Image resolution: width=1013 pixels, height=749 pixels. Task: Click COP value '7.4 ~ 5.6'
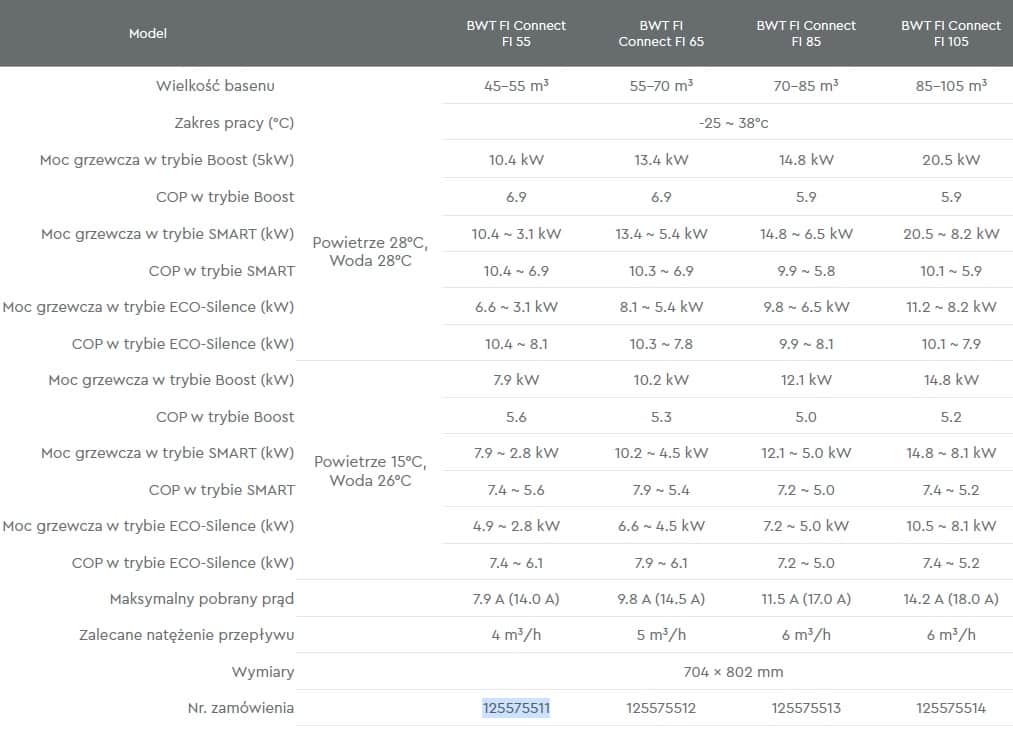(516, 490)
